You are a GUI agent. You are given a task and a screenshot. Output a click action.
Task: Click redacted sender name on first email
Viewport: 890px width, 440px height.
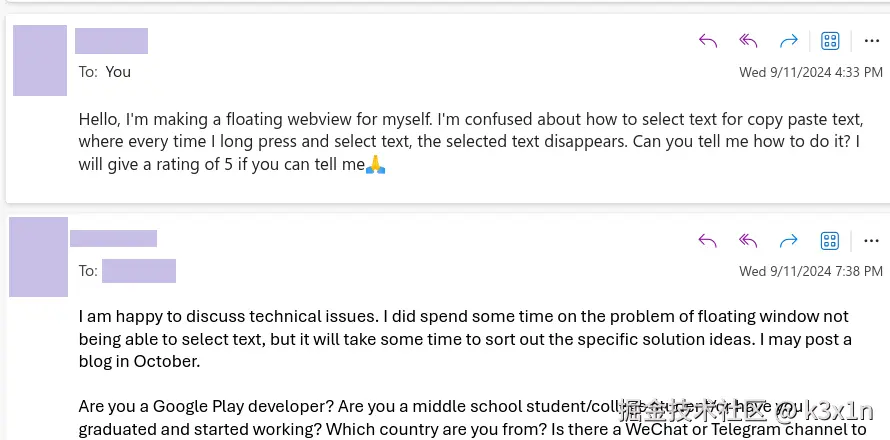point(111,41)
